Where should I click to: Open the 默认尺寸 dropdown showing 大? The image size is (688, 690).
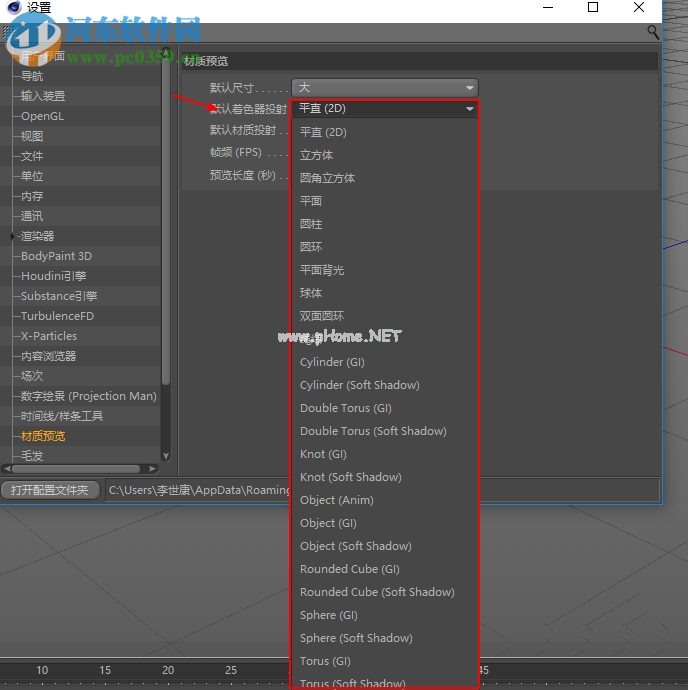pos(384,88)
